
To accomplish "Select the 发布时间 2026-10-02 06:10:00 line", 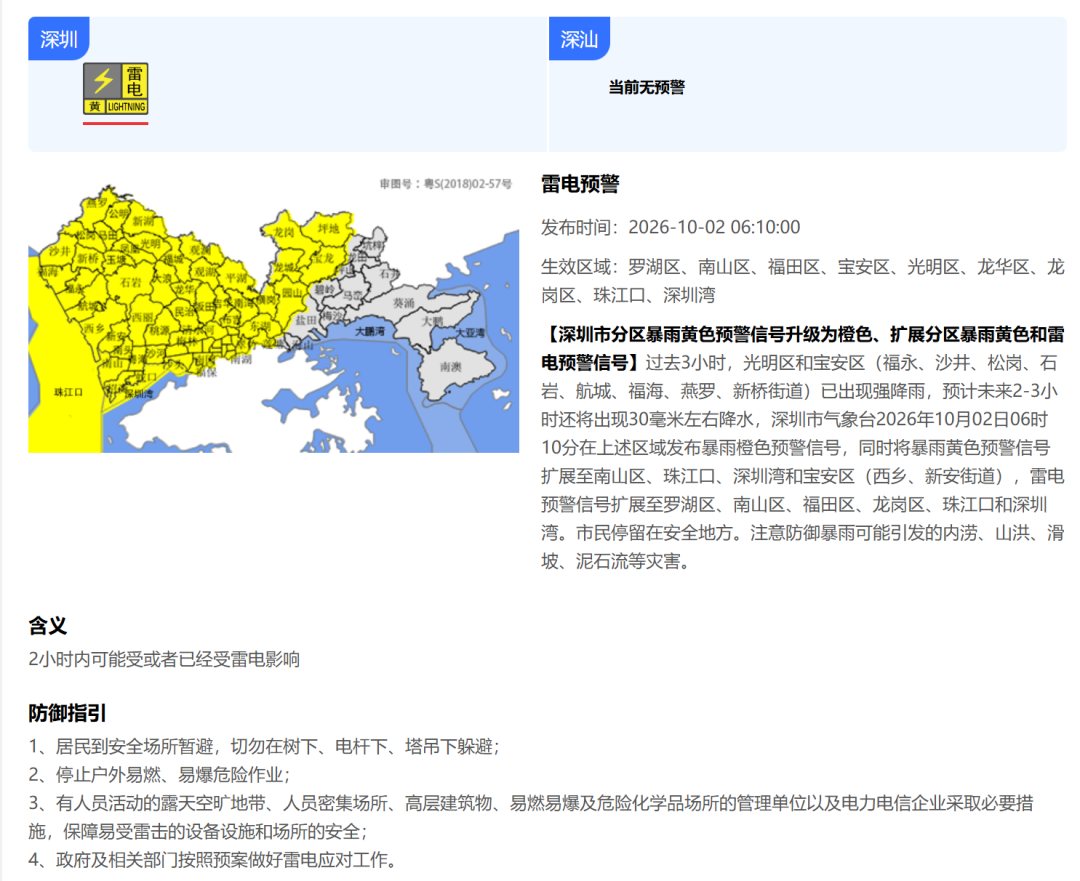I will coord(670,227).
